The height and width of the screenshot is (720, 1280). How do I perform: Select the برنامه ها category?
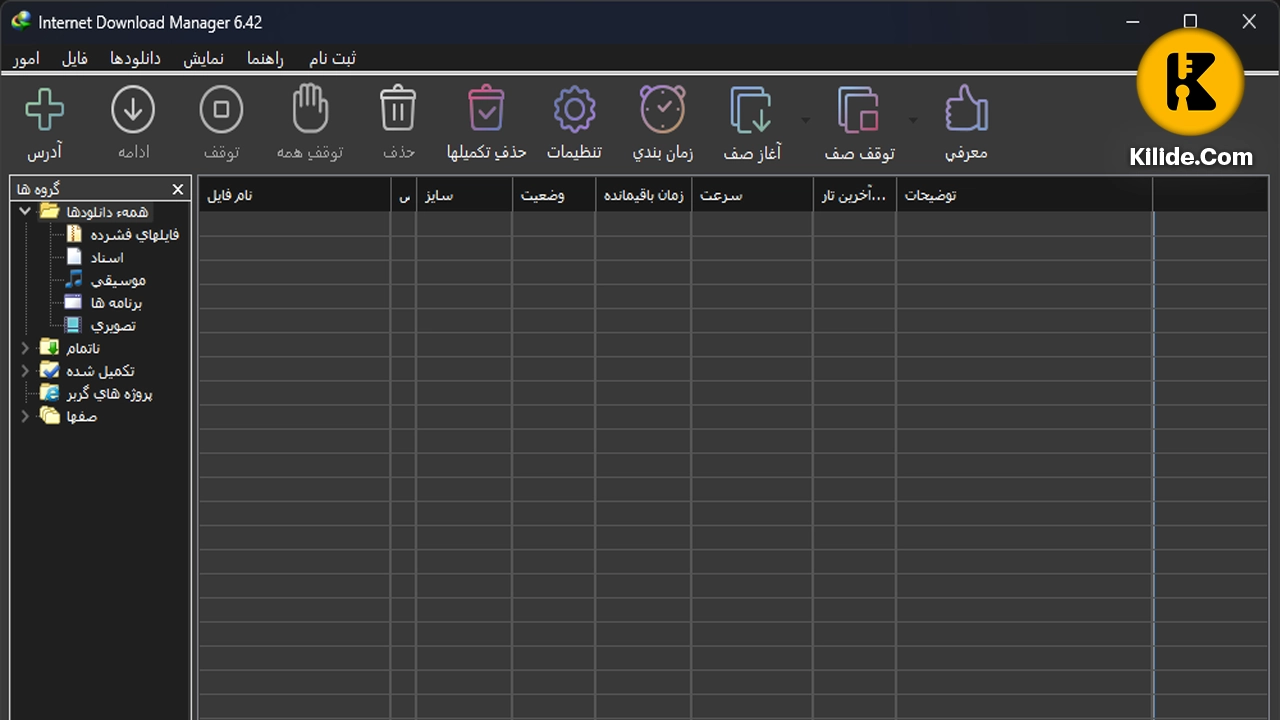coord(116,303)
